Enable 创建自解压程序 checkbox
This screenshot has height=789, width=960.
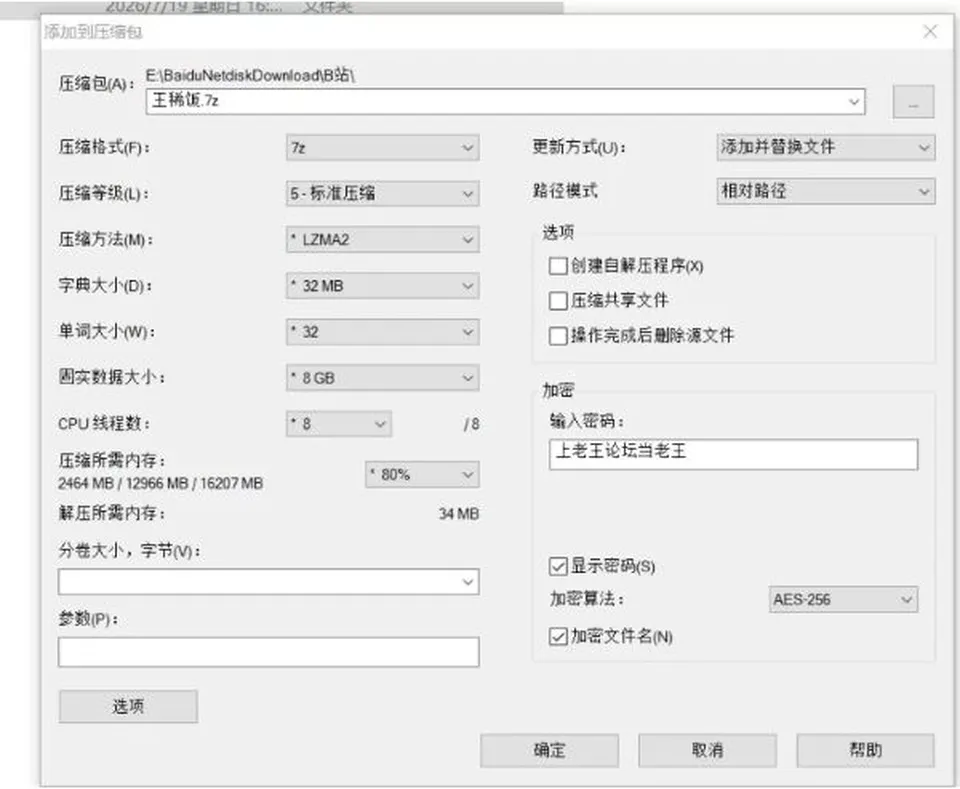coord(558,266)
